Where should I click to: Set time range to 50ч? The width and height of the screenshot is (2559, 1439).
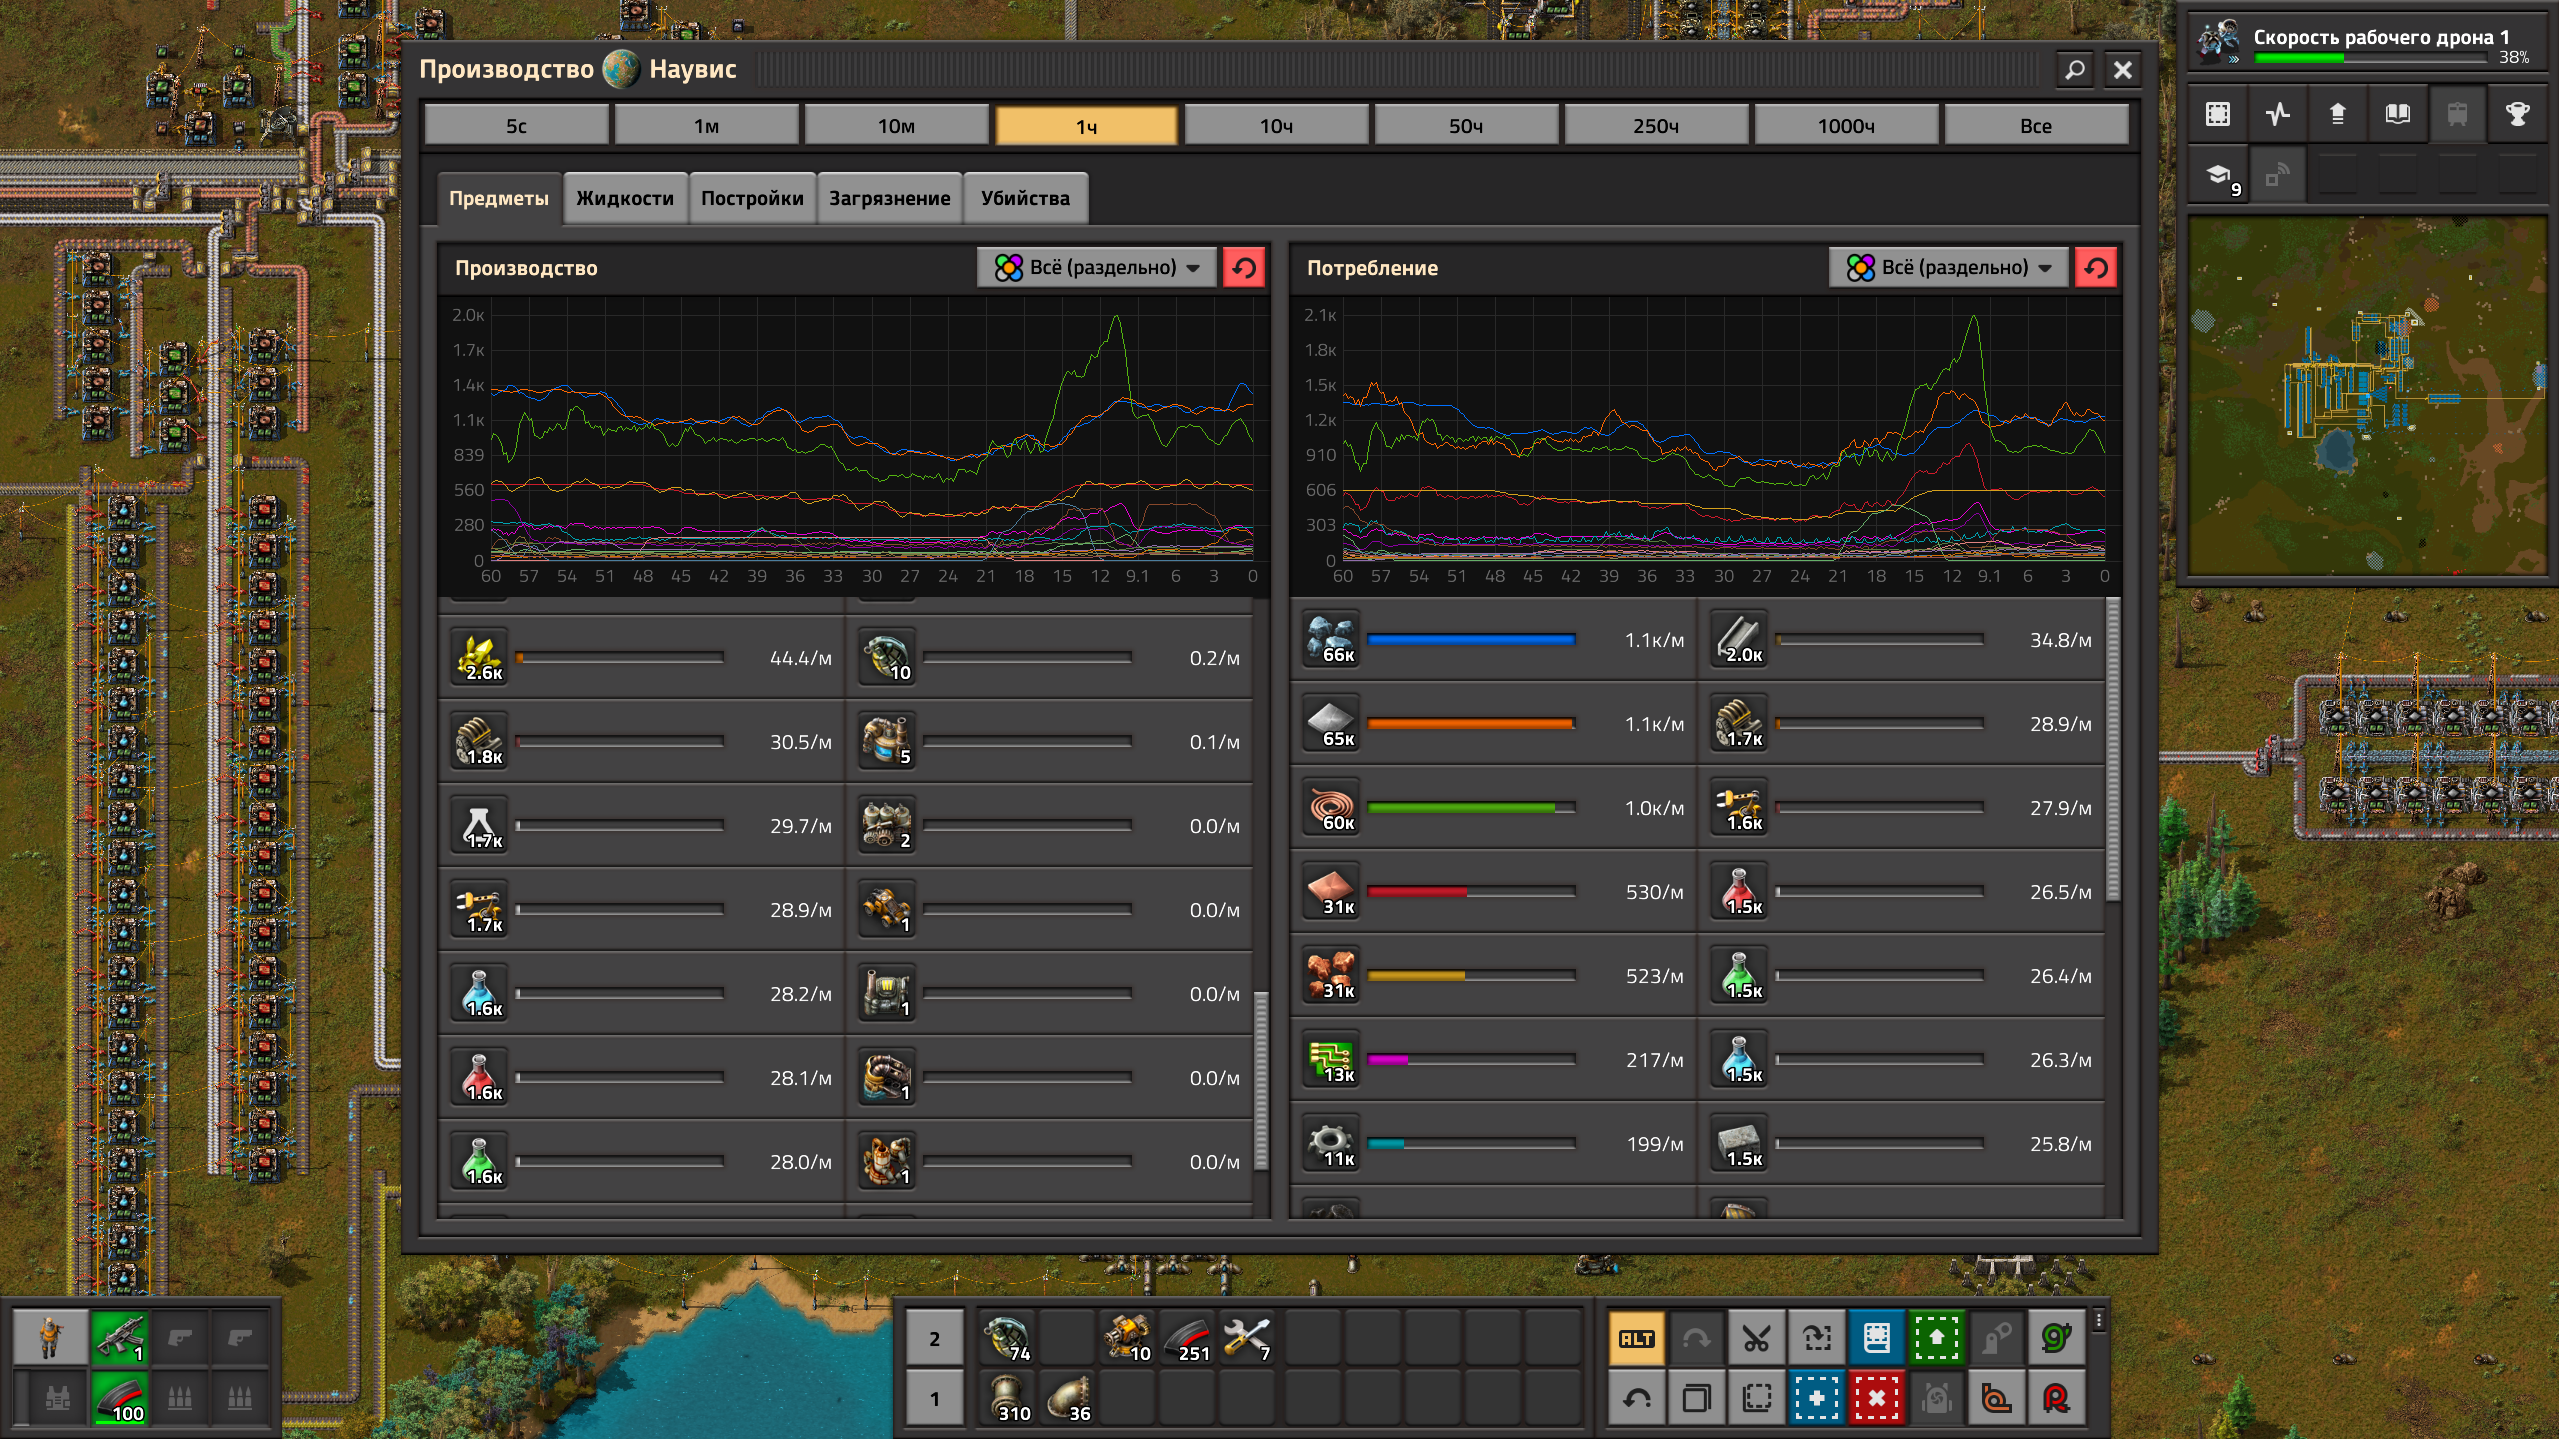coord(1466,126)
